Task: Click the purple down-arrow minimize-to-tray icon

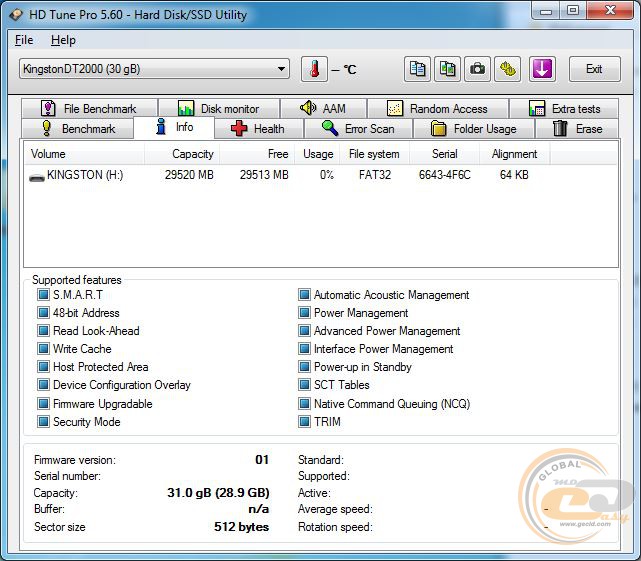Action: tap(542, 69)
